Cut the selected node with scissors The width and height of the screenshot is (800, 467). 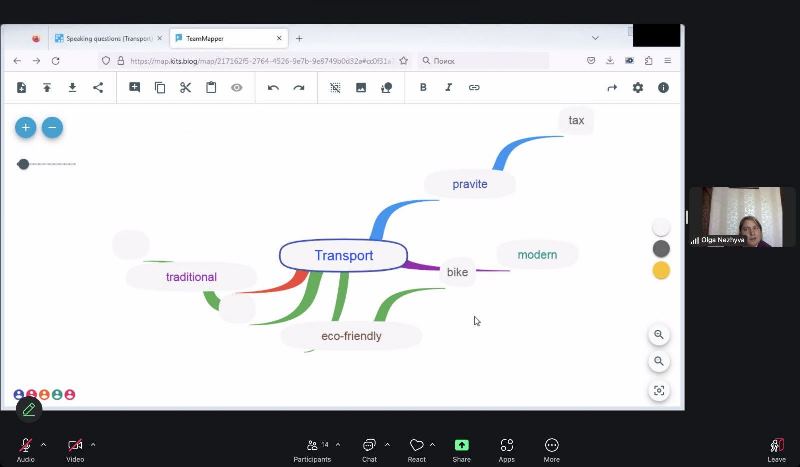[186, 88]
